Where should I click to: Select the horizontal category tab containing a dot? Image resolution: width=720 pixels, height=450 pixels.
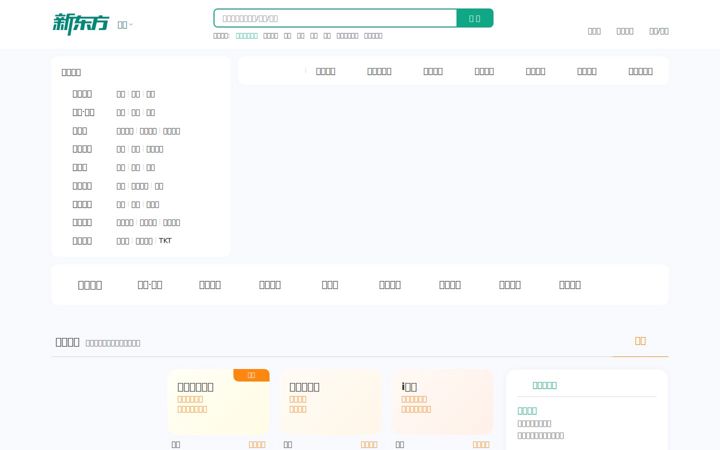point(150,285)
